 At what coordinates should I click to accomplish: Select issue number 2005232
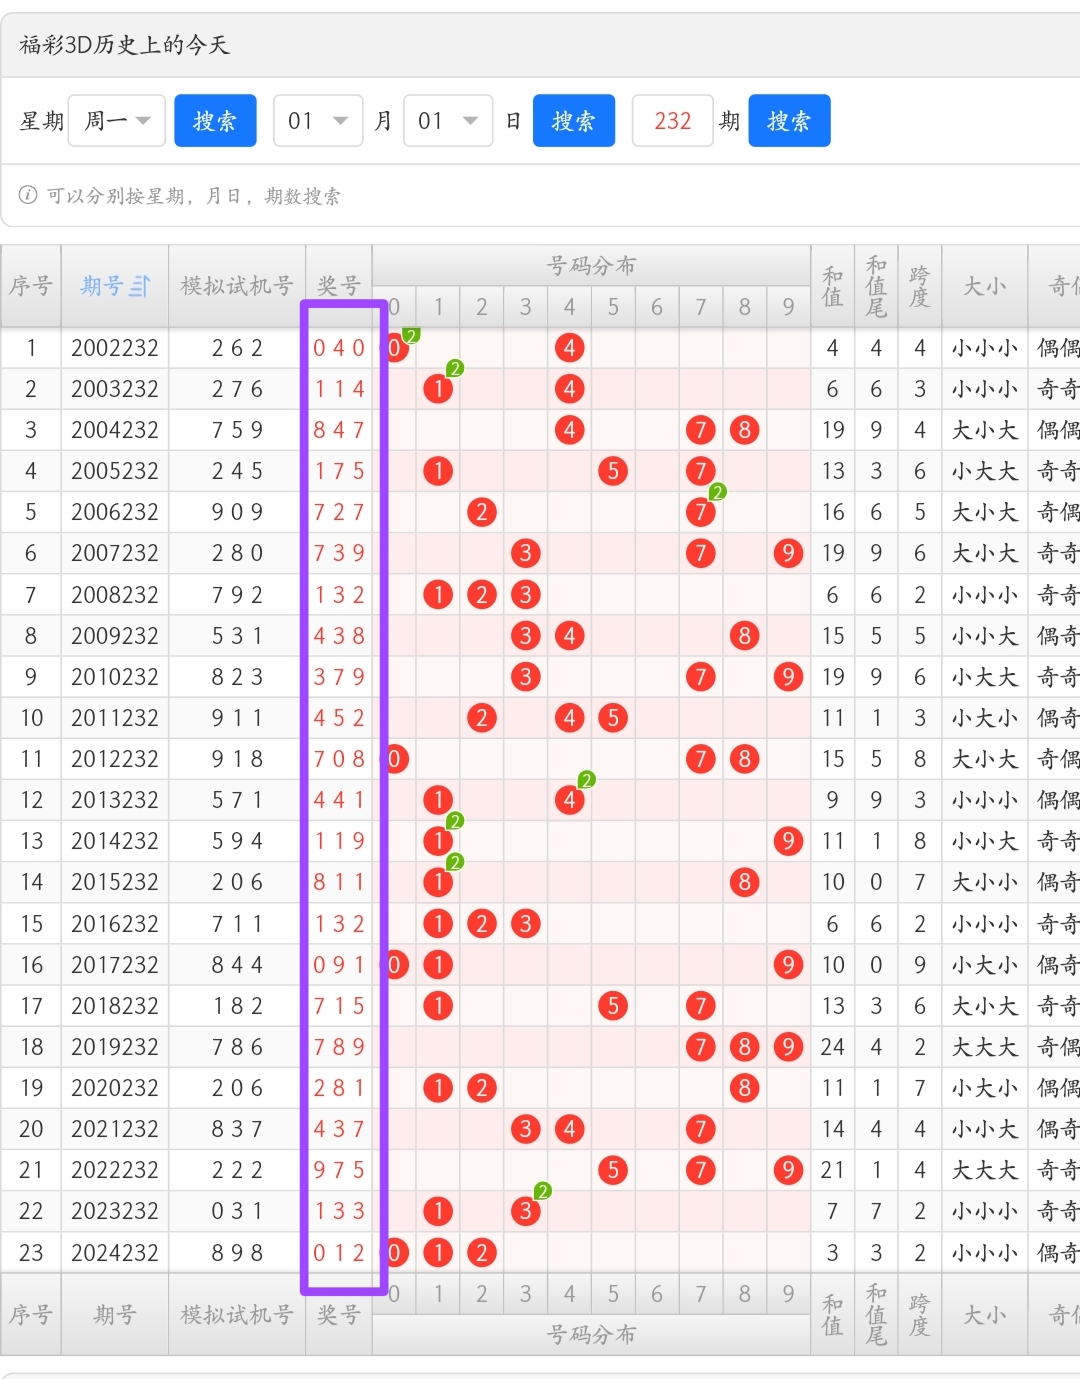click(x=115, y=471)
